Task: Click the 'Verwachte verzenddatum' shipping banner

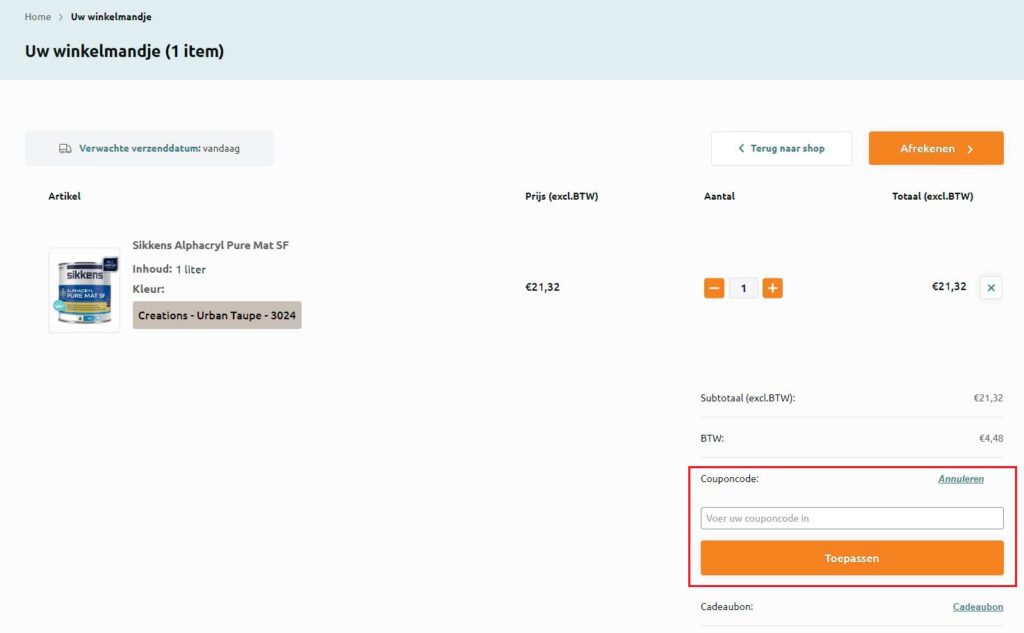Action: click(x=149, y=149)
